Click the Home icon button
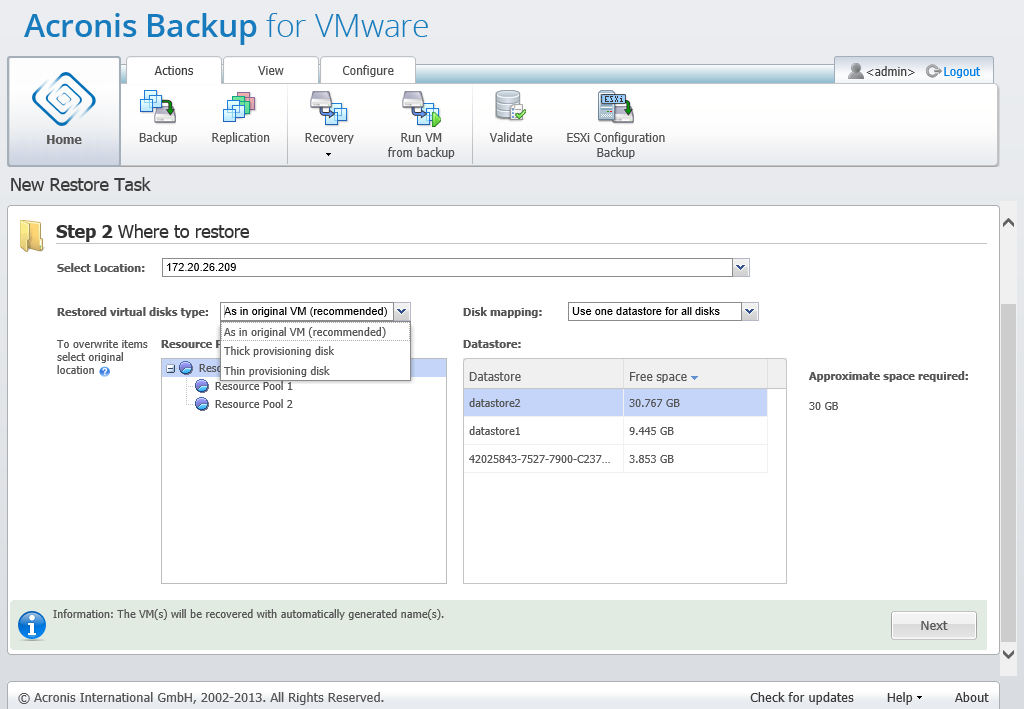Viewport: 1024px width, 709px height. click(64, 110)
